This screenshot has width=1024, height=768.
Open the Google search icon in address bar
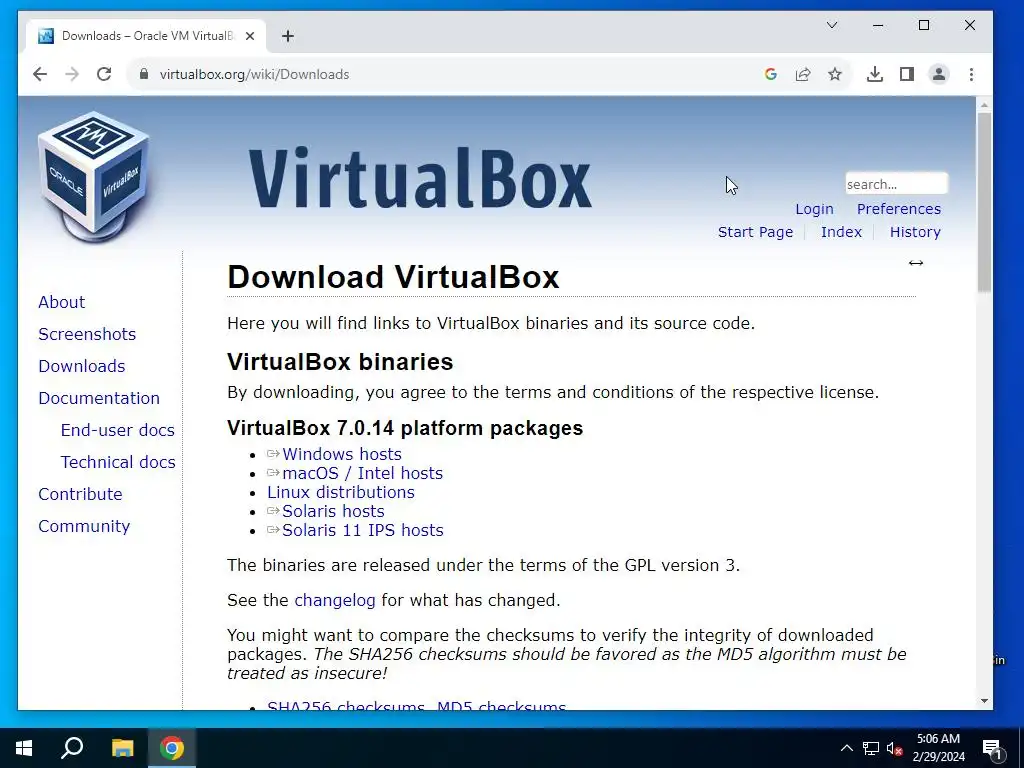pyautogui.click(x=771, y=74)
